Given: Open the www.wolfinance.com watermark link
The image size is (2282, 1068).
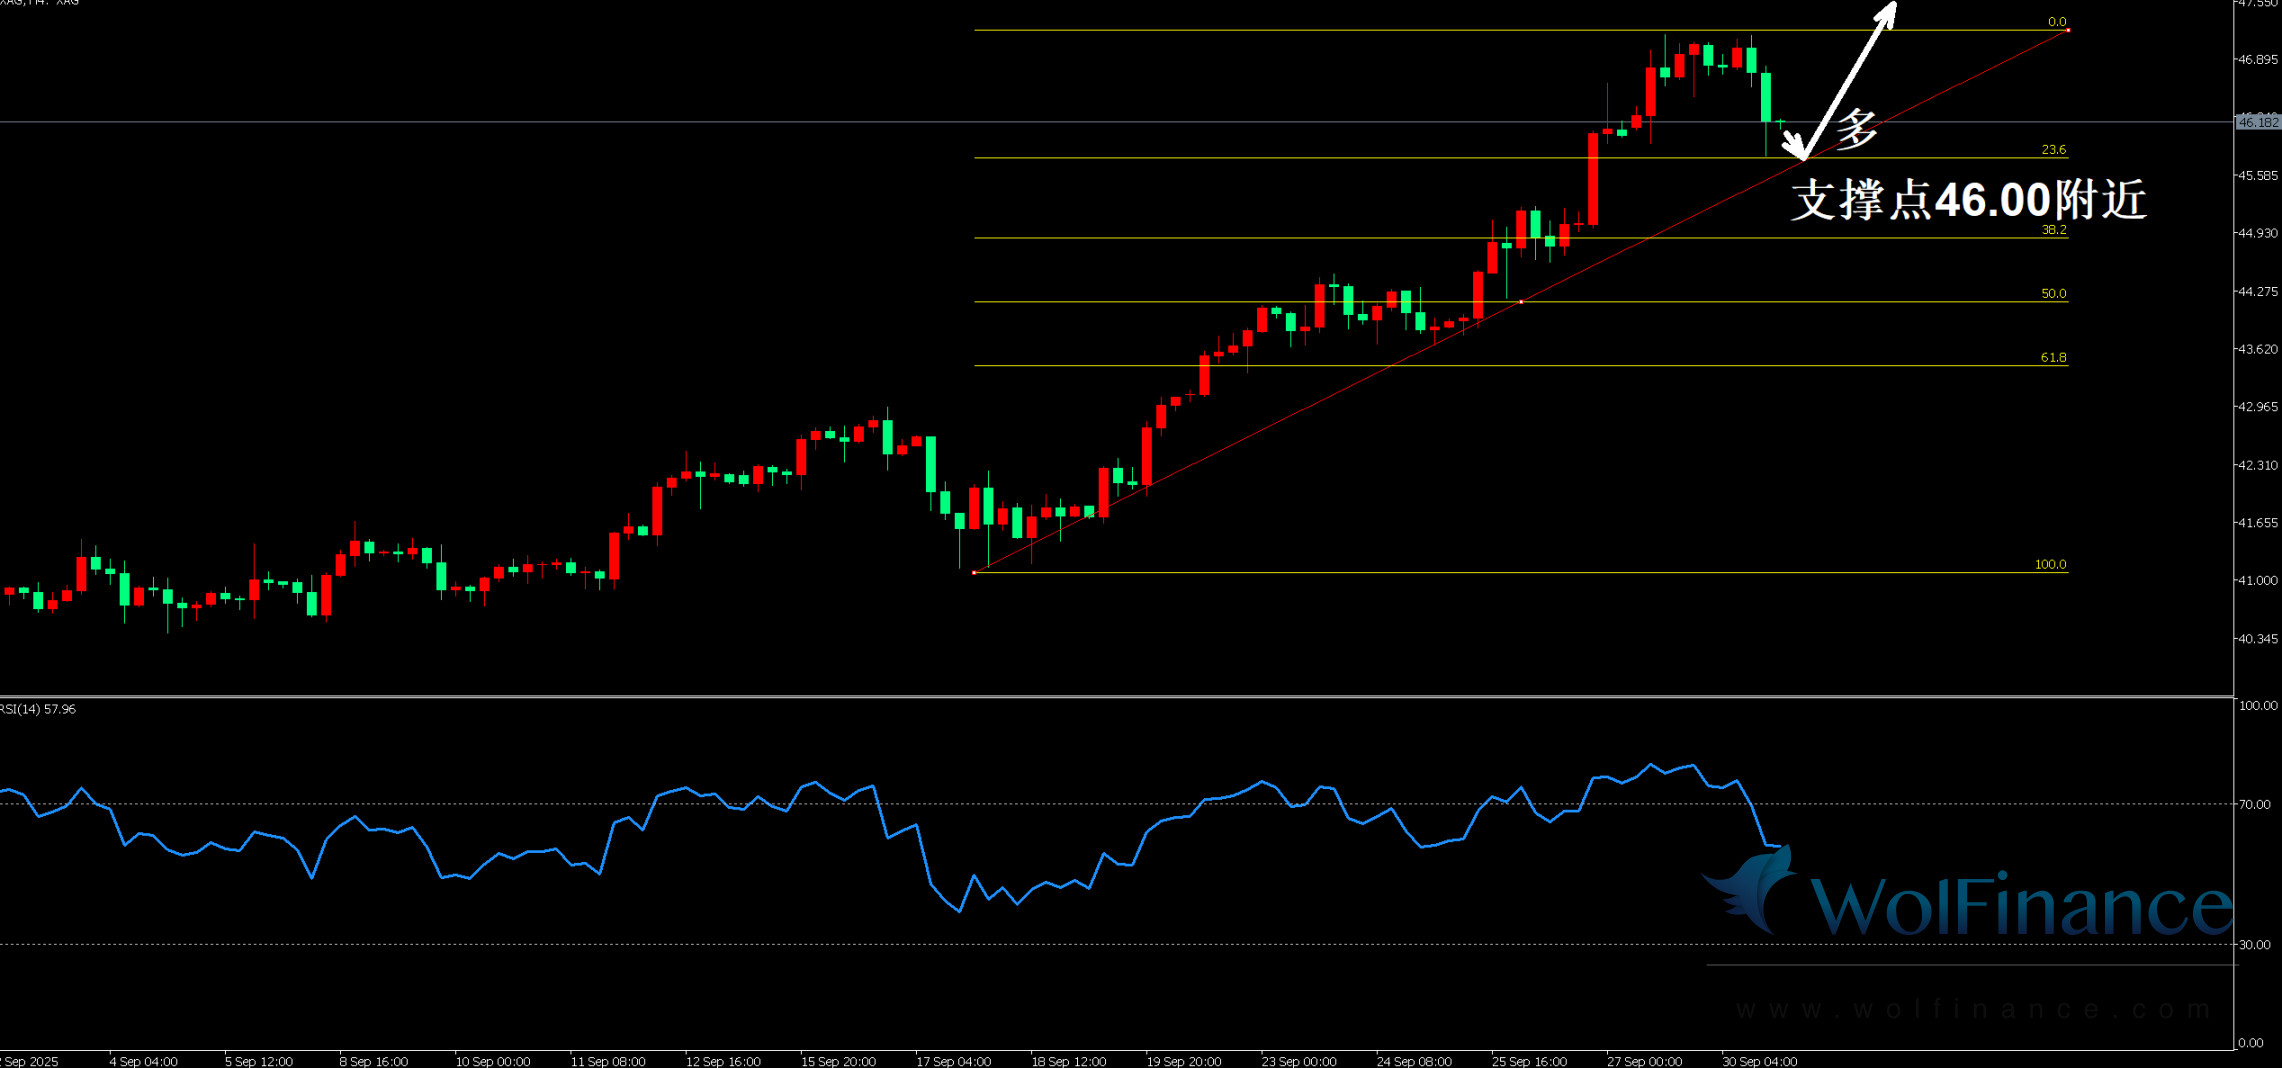Looking at the screenshot, I should 1973,1009.
